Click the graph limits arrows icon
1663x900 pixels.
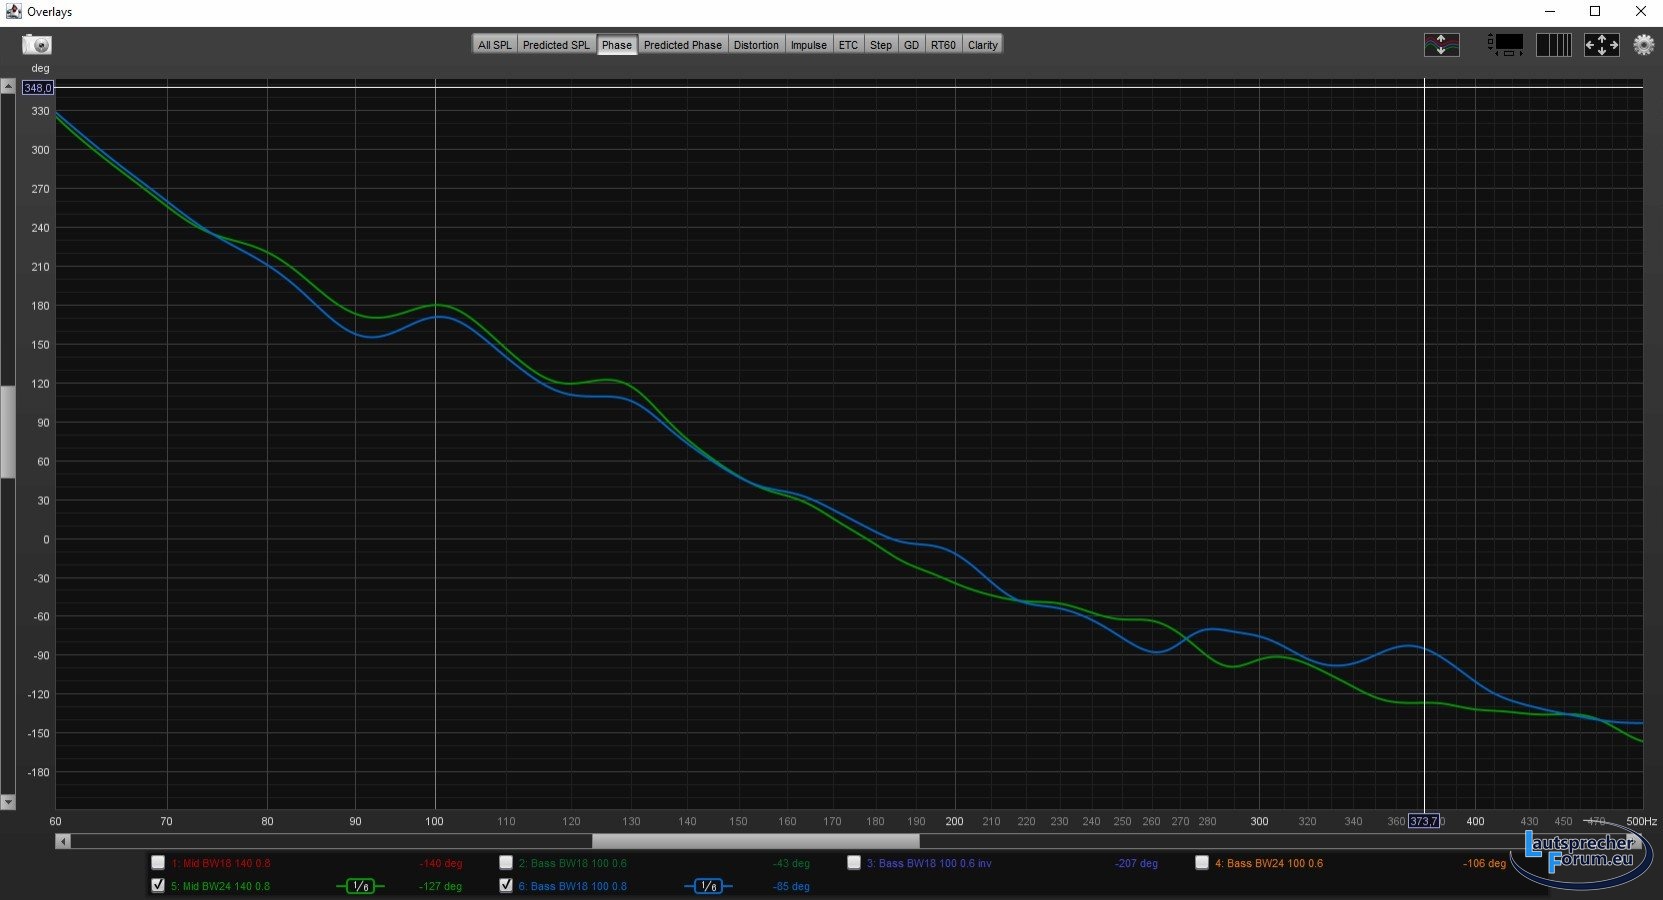point(1601,45)
